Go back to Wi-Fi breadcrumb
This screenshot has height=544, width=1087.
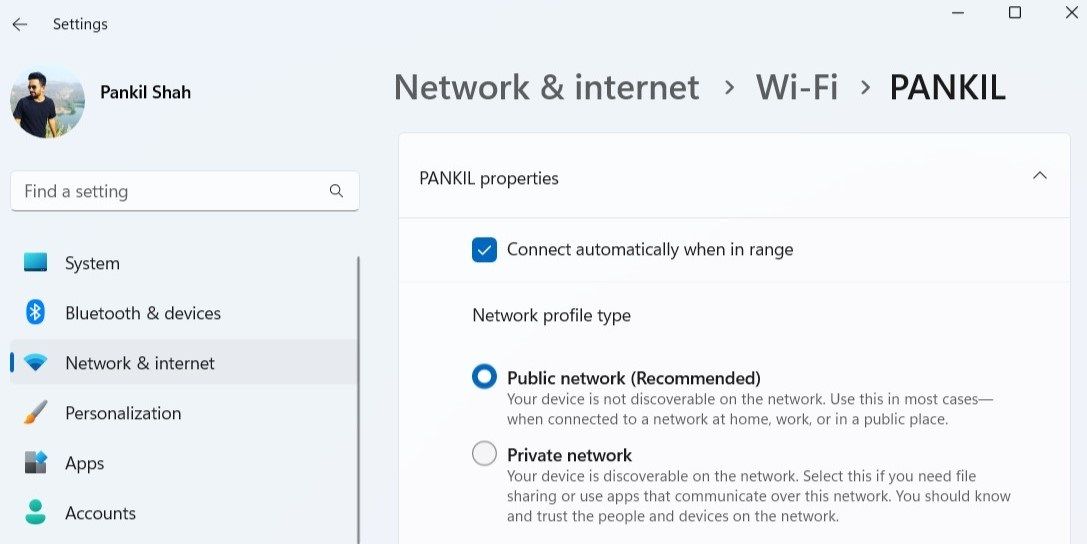pyautogui.click(x=797, y=88)
